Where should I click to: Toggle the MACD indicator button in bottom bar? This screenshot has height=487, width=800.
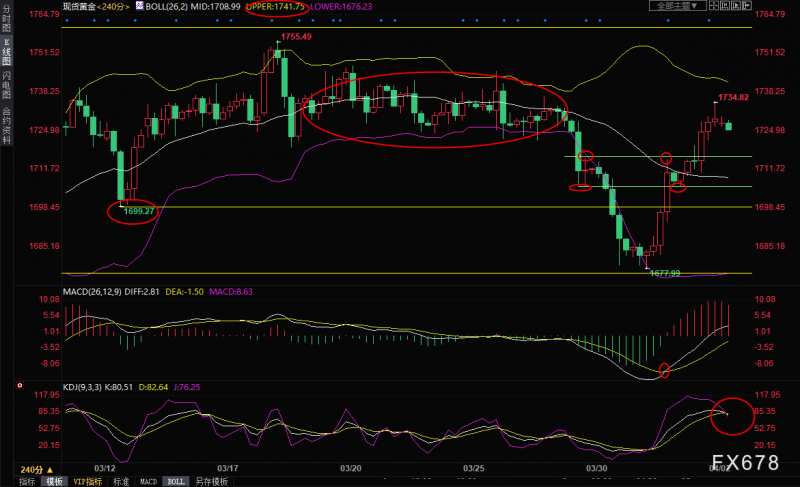click(x=148, y=481)
